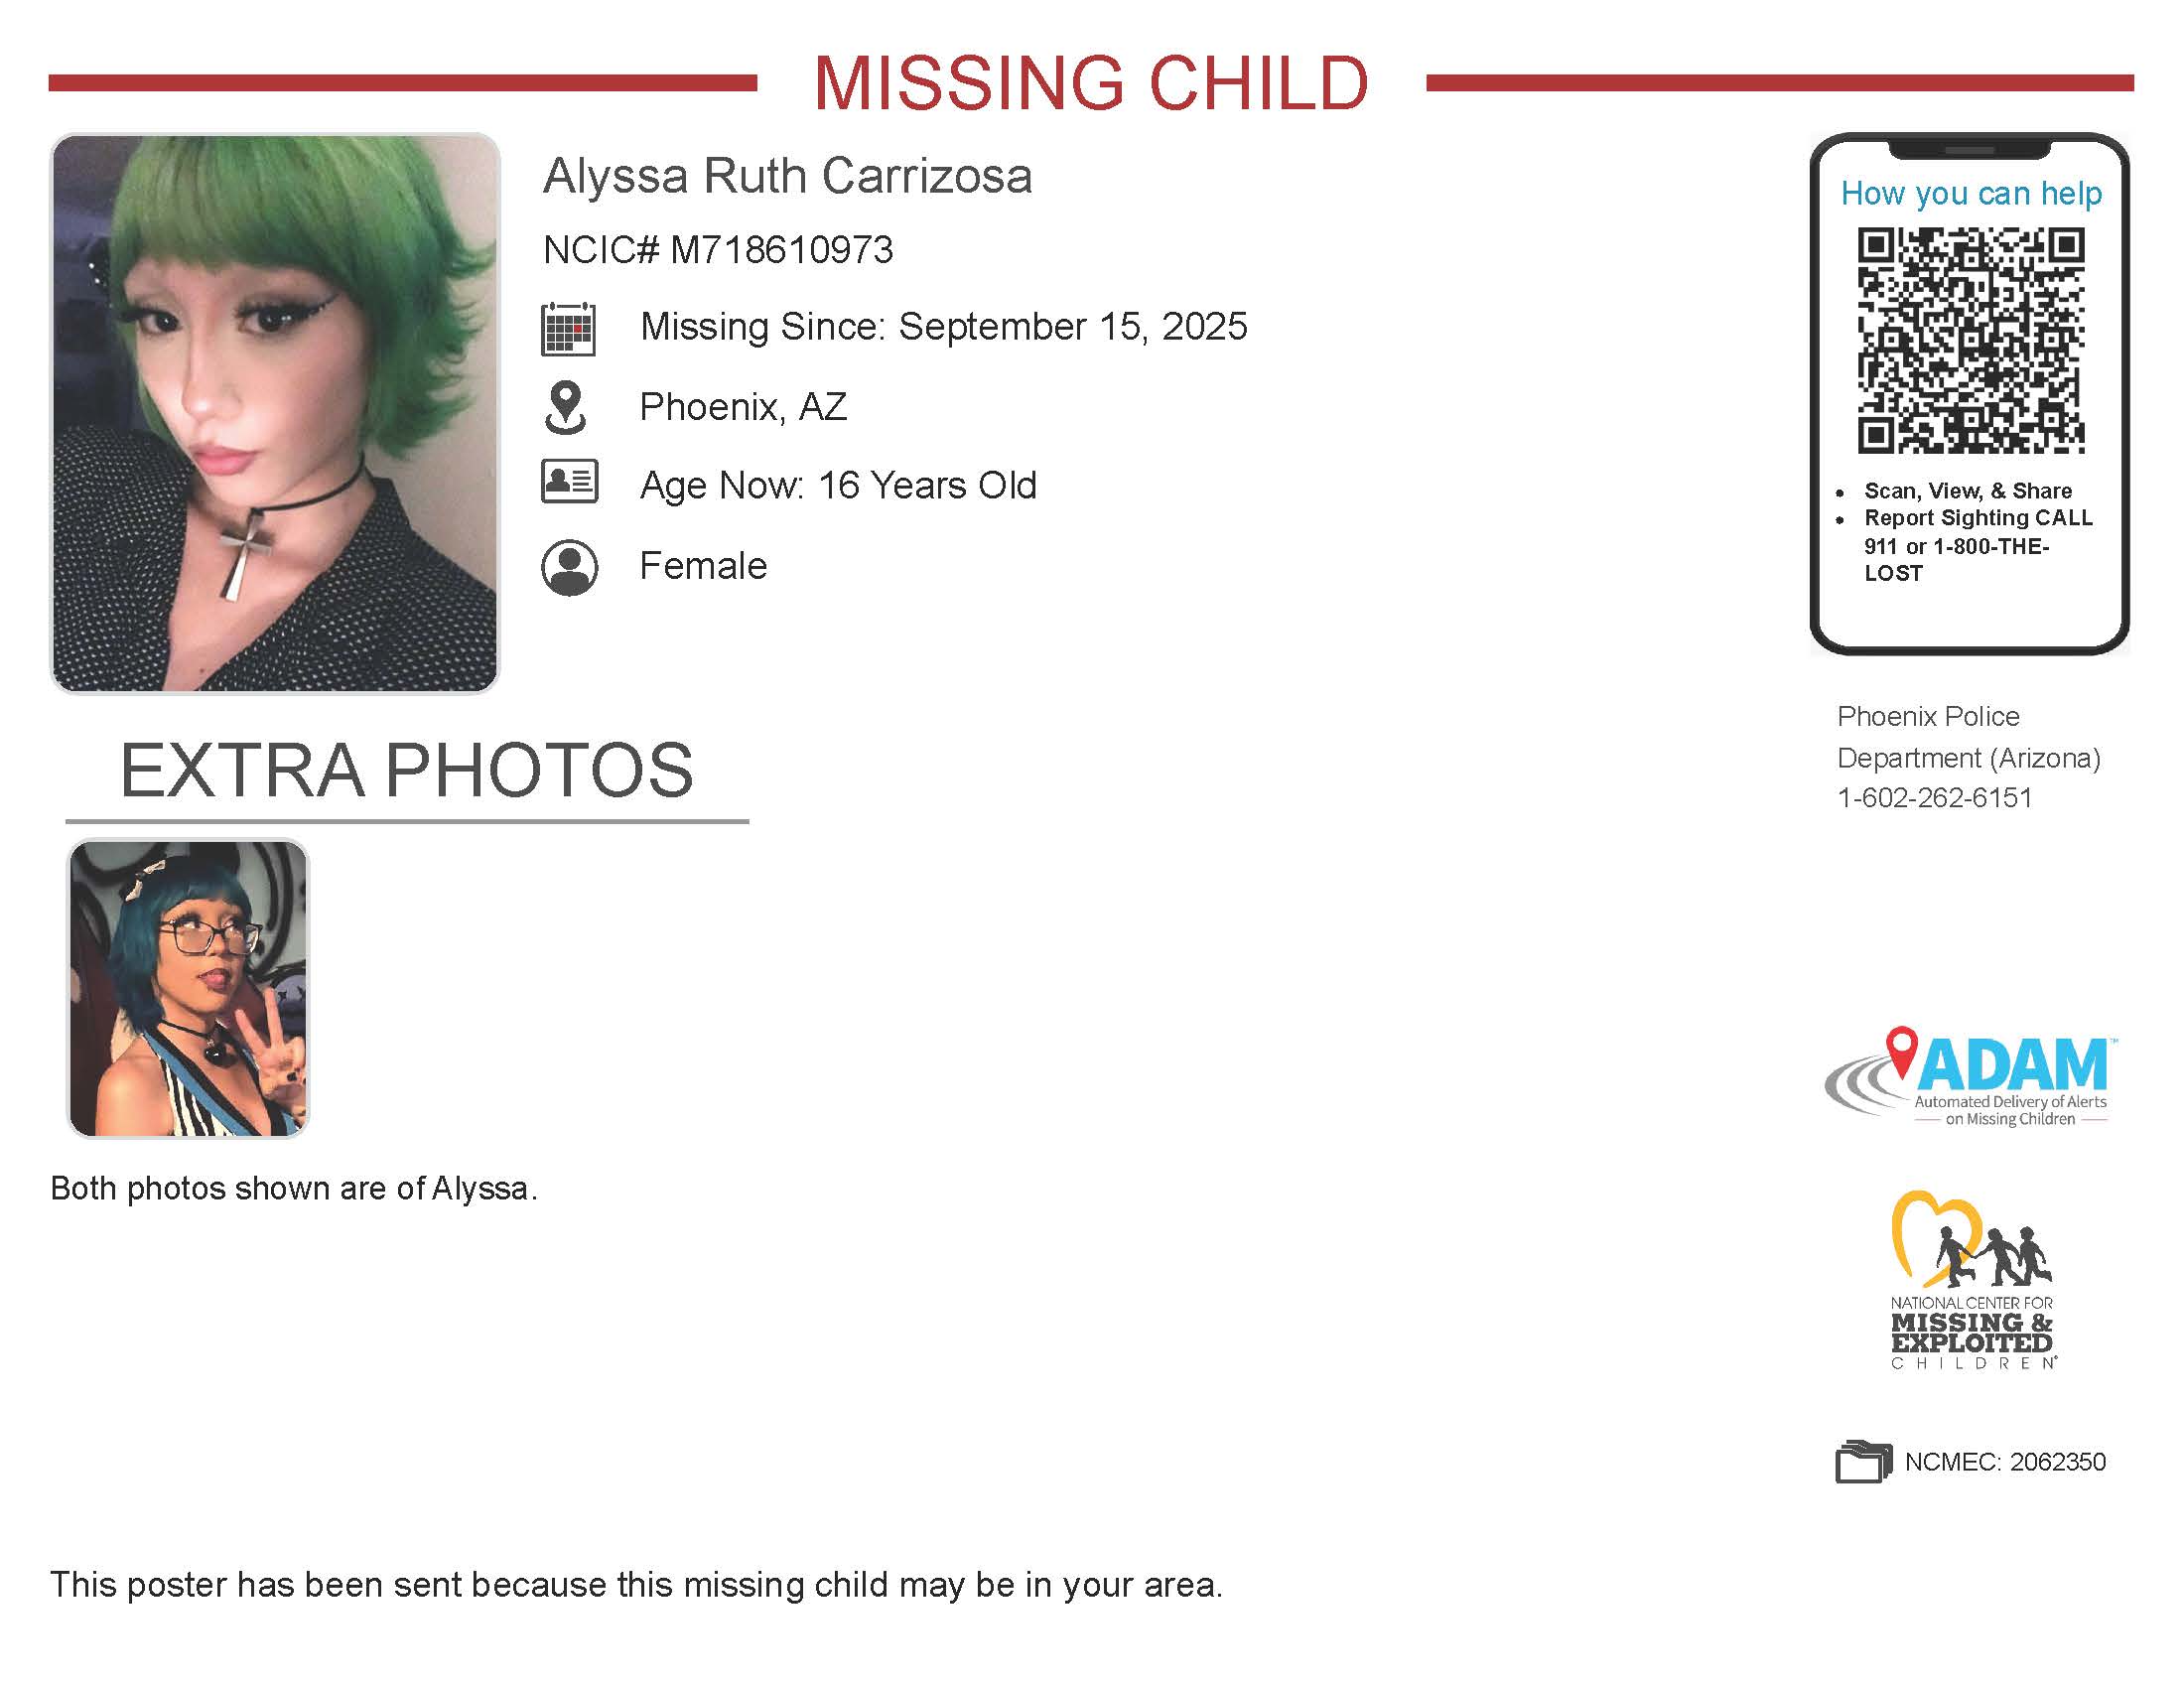2184x1688 pixels.
Task: Click the NCMEC: 2062350 case number
Action: click(x=2005, y=1462)
